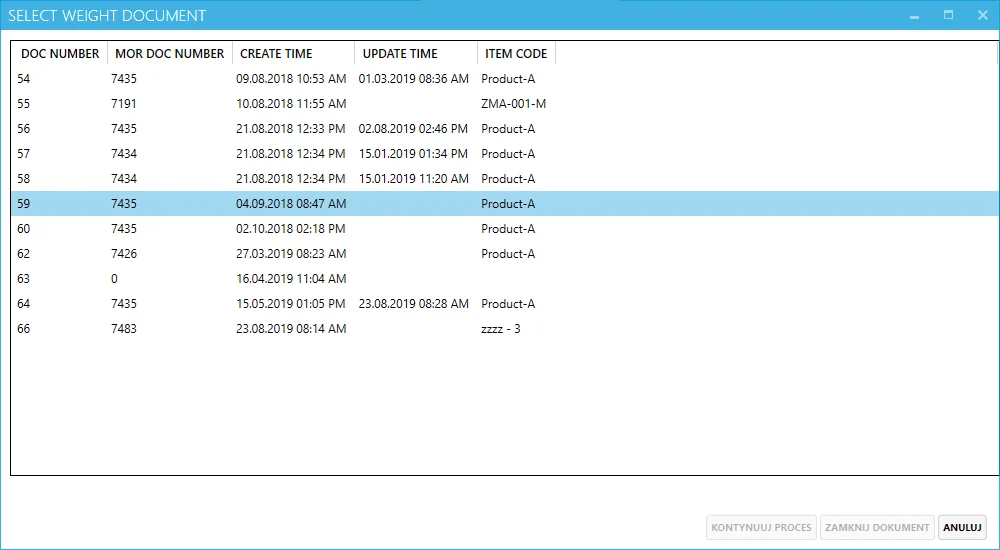Select document number 62 row

(505, 253)
